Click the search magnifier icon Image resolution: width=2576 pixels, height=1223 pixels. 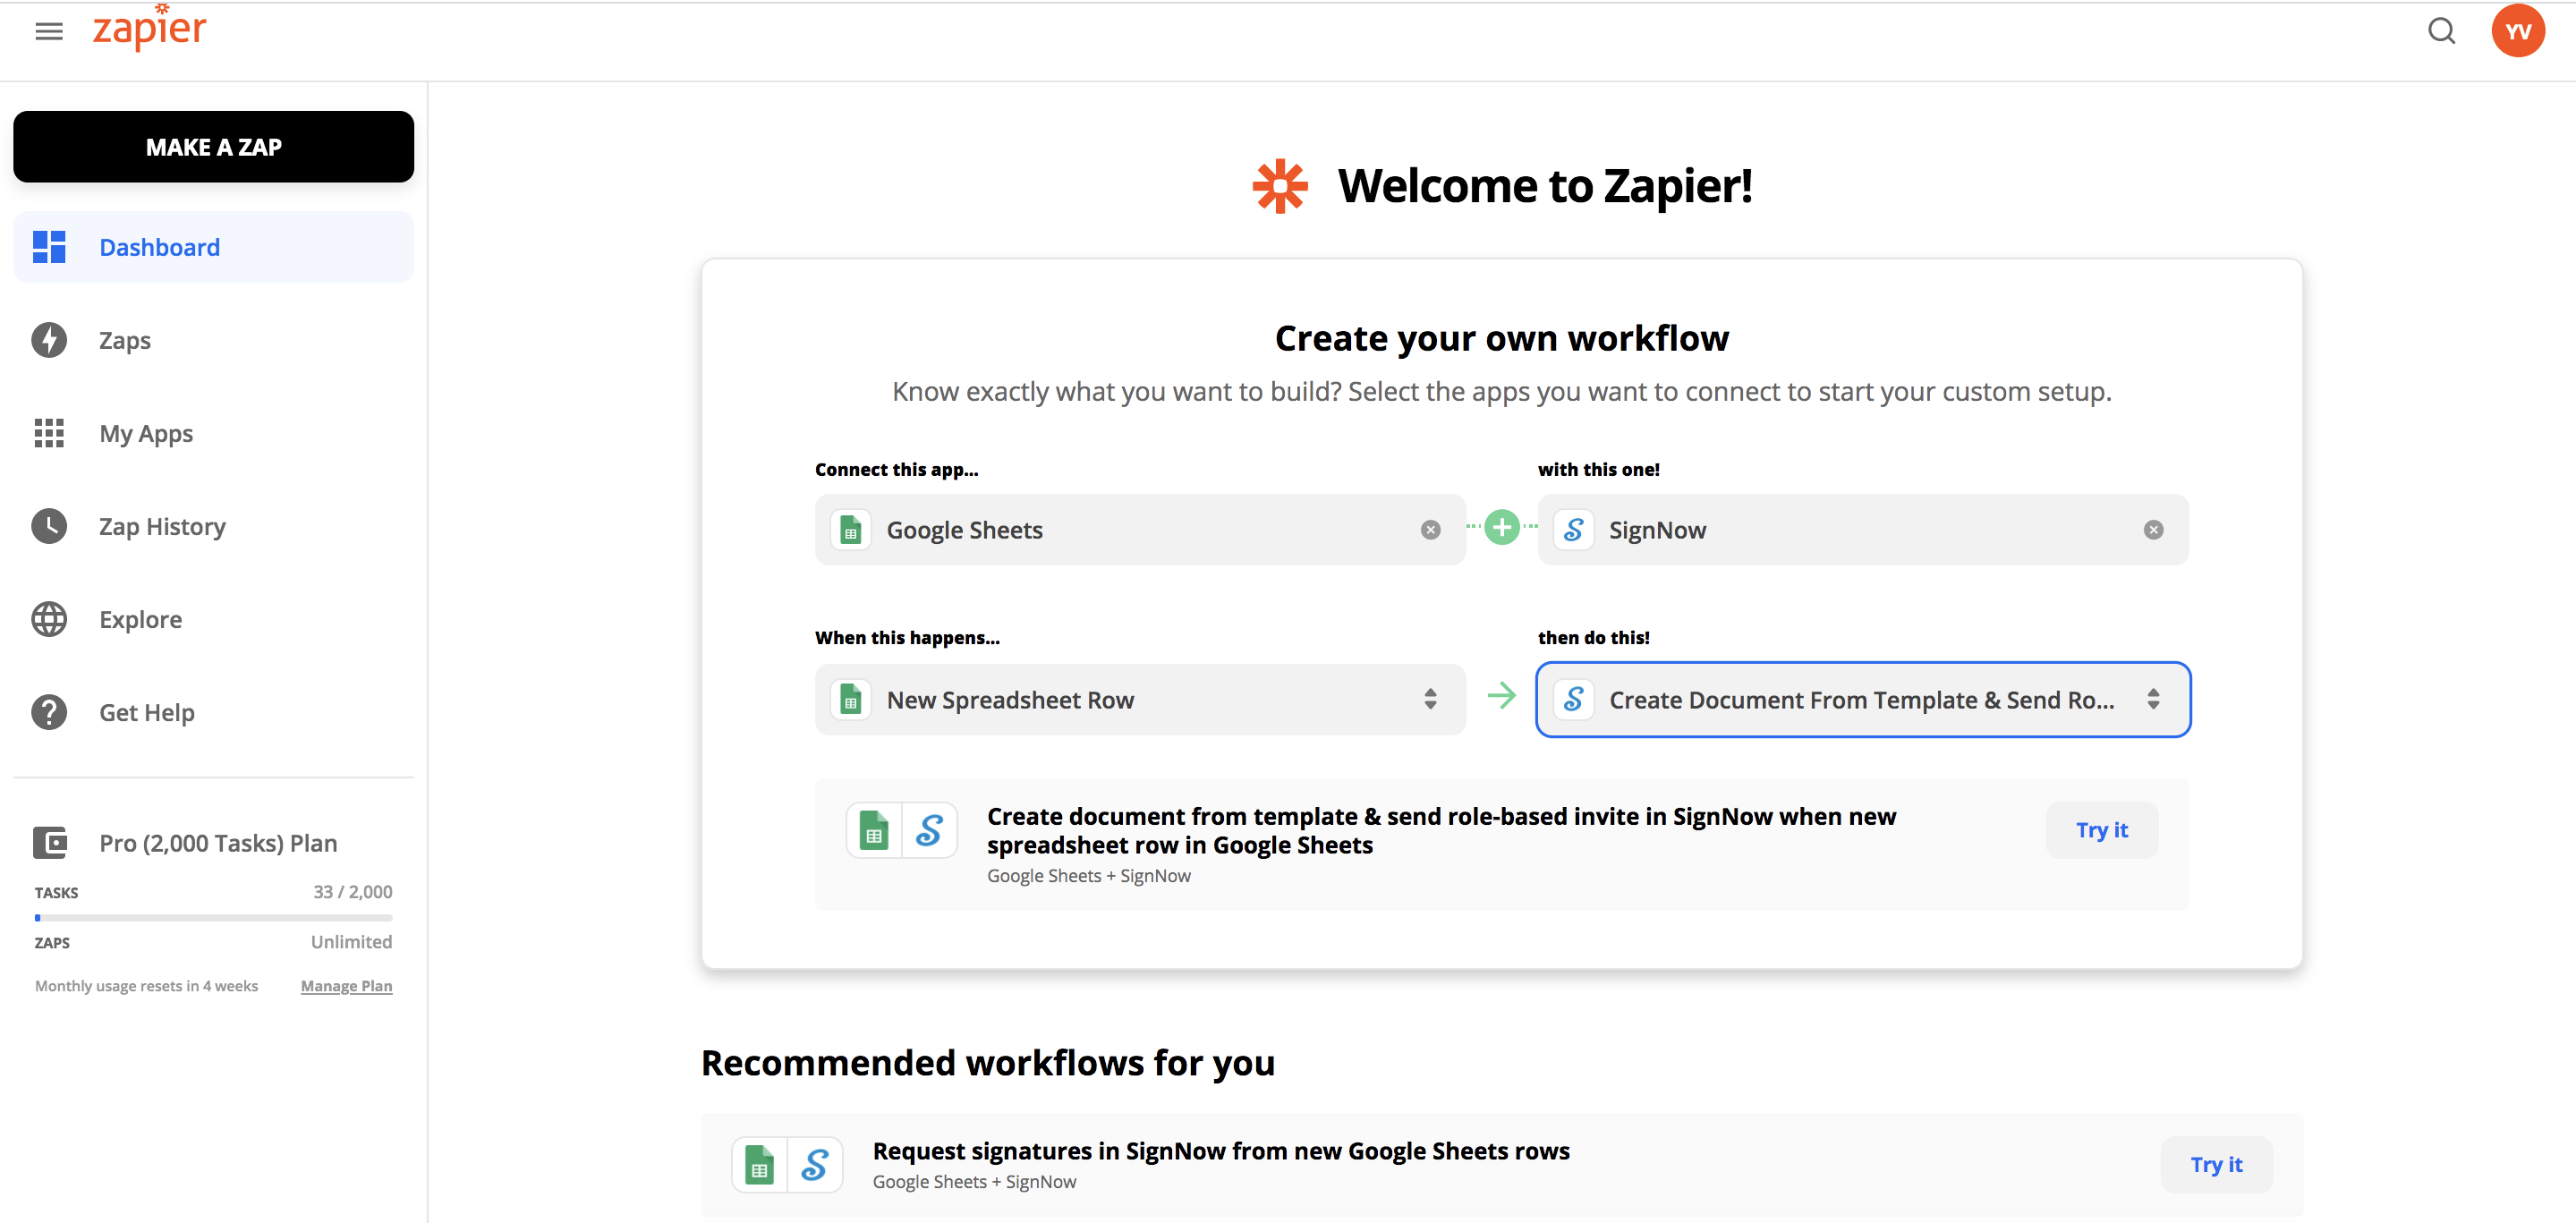coord(2441,32)
